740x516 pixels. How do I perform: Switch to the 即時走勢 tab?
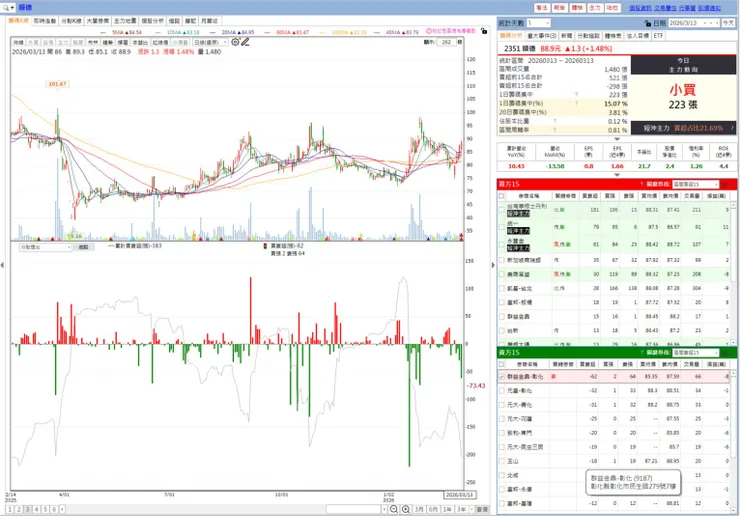click(x=45, y=21)
